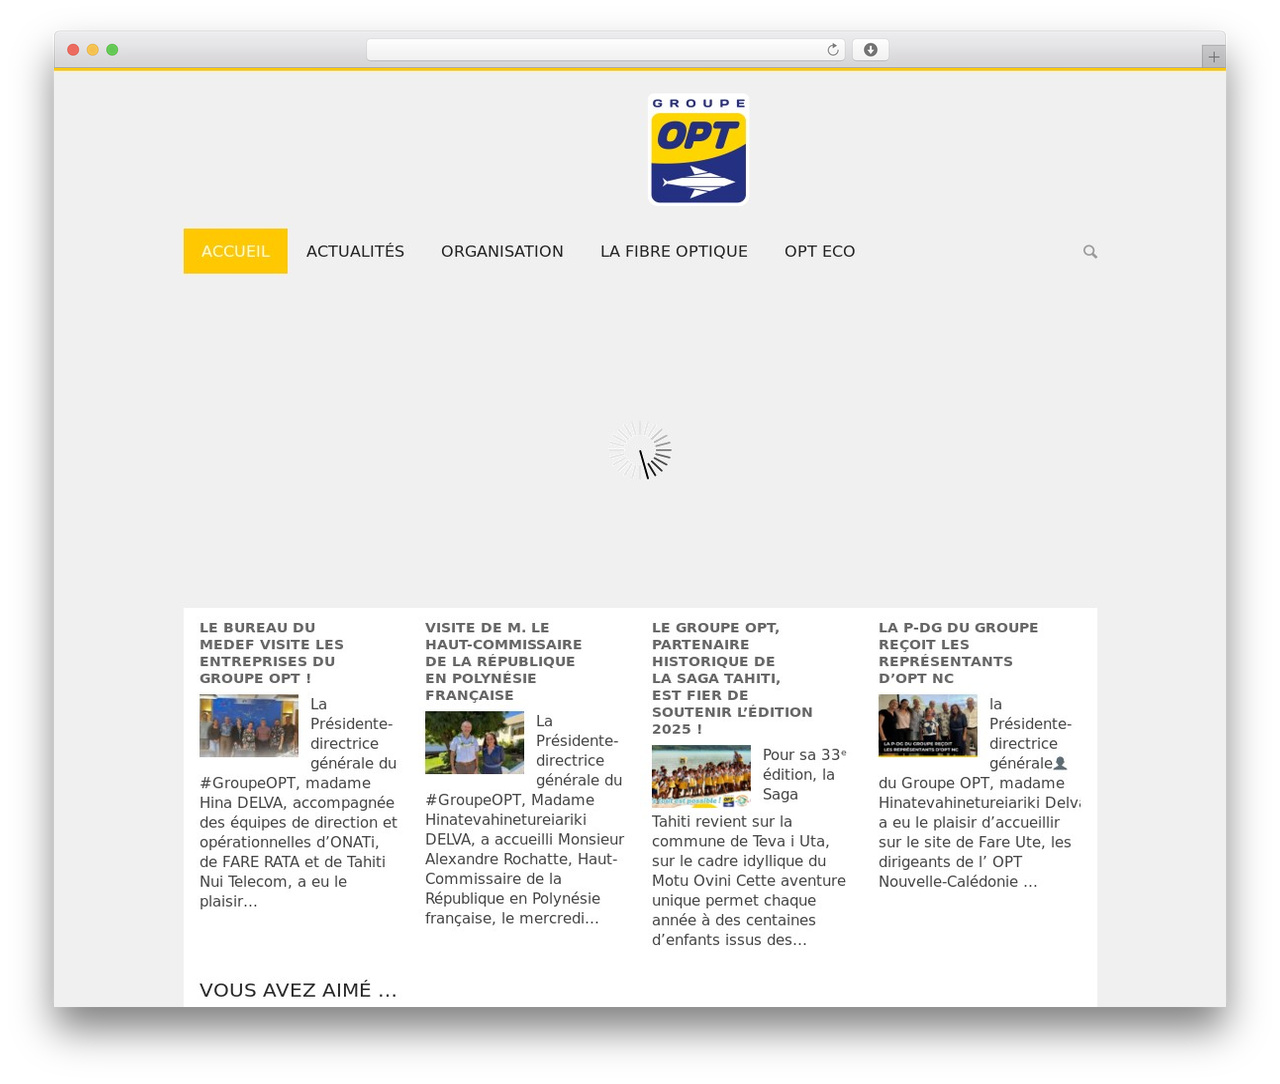The height and width of the screenshot is (1084, 1280).
Task: Click the 'VOUS AVEZ AIMÉ ...' heading
Action: (298, 990)
